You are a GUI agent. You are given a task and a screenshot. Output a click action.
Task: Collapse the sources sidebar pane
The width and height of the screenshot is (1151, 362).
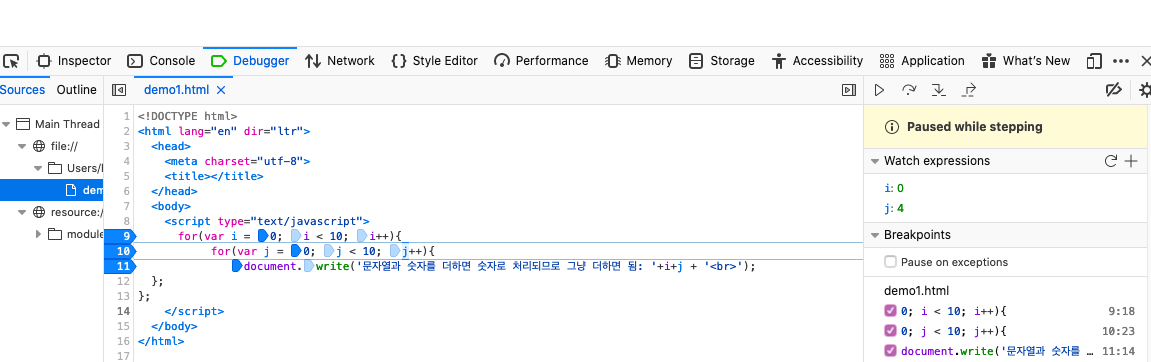118,90
